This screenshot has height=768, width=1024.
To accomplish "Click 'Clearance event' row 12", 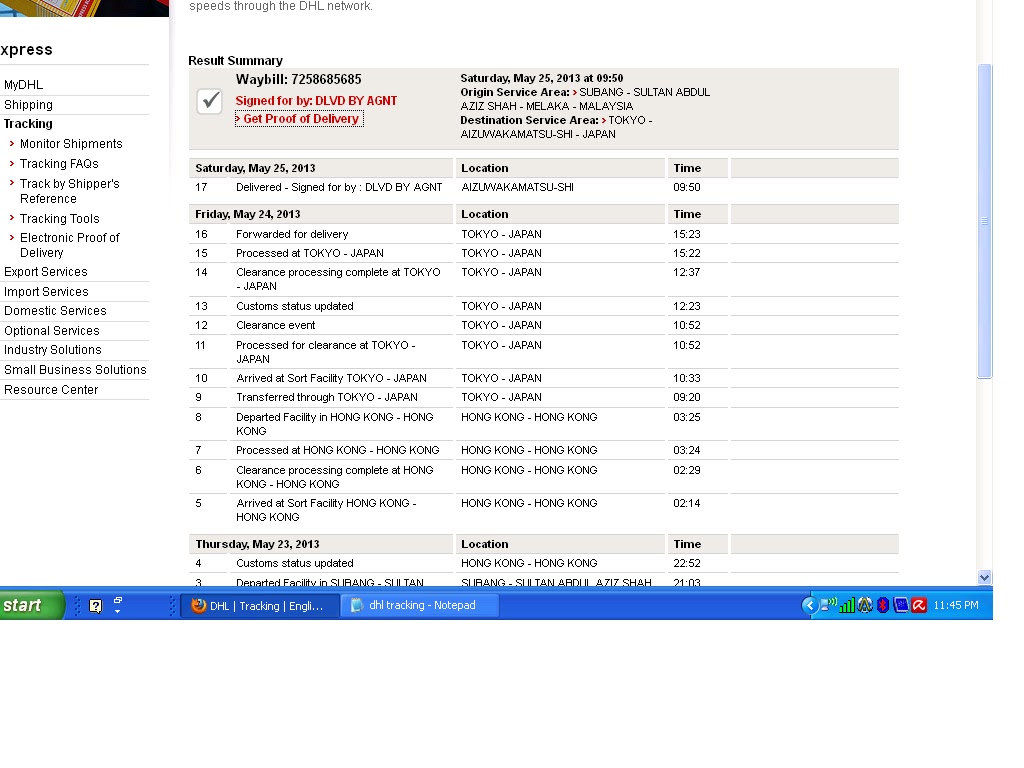I will 543,325.
